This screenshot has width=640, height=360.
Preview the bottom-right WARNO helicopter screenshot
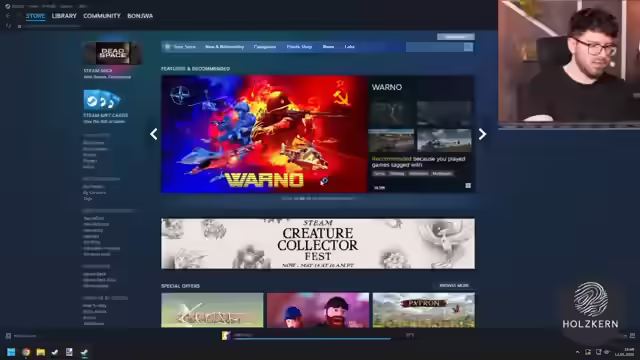click(x=444, y=141)
